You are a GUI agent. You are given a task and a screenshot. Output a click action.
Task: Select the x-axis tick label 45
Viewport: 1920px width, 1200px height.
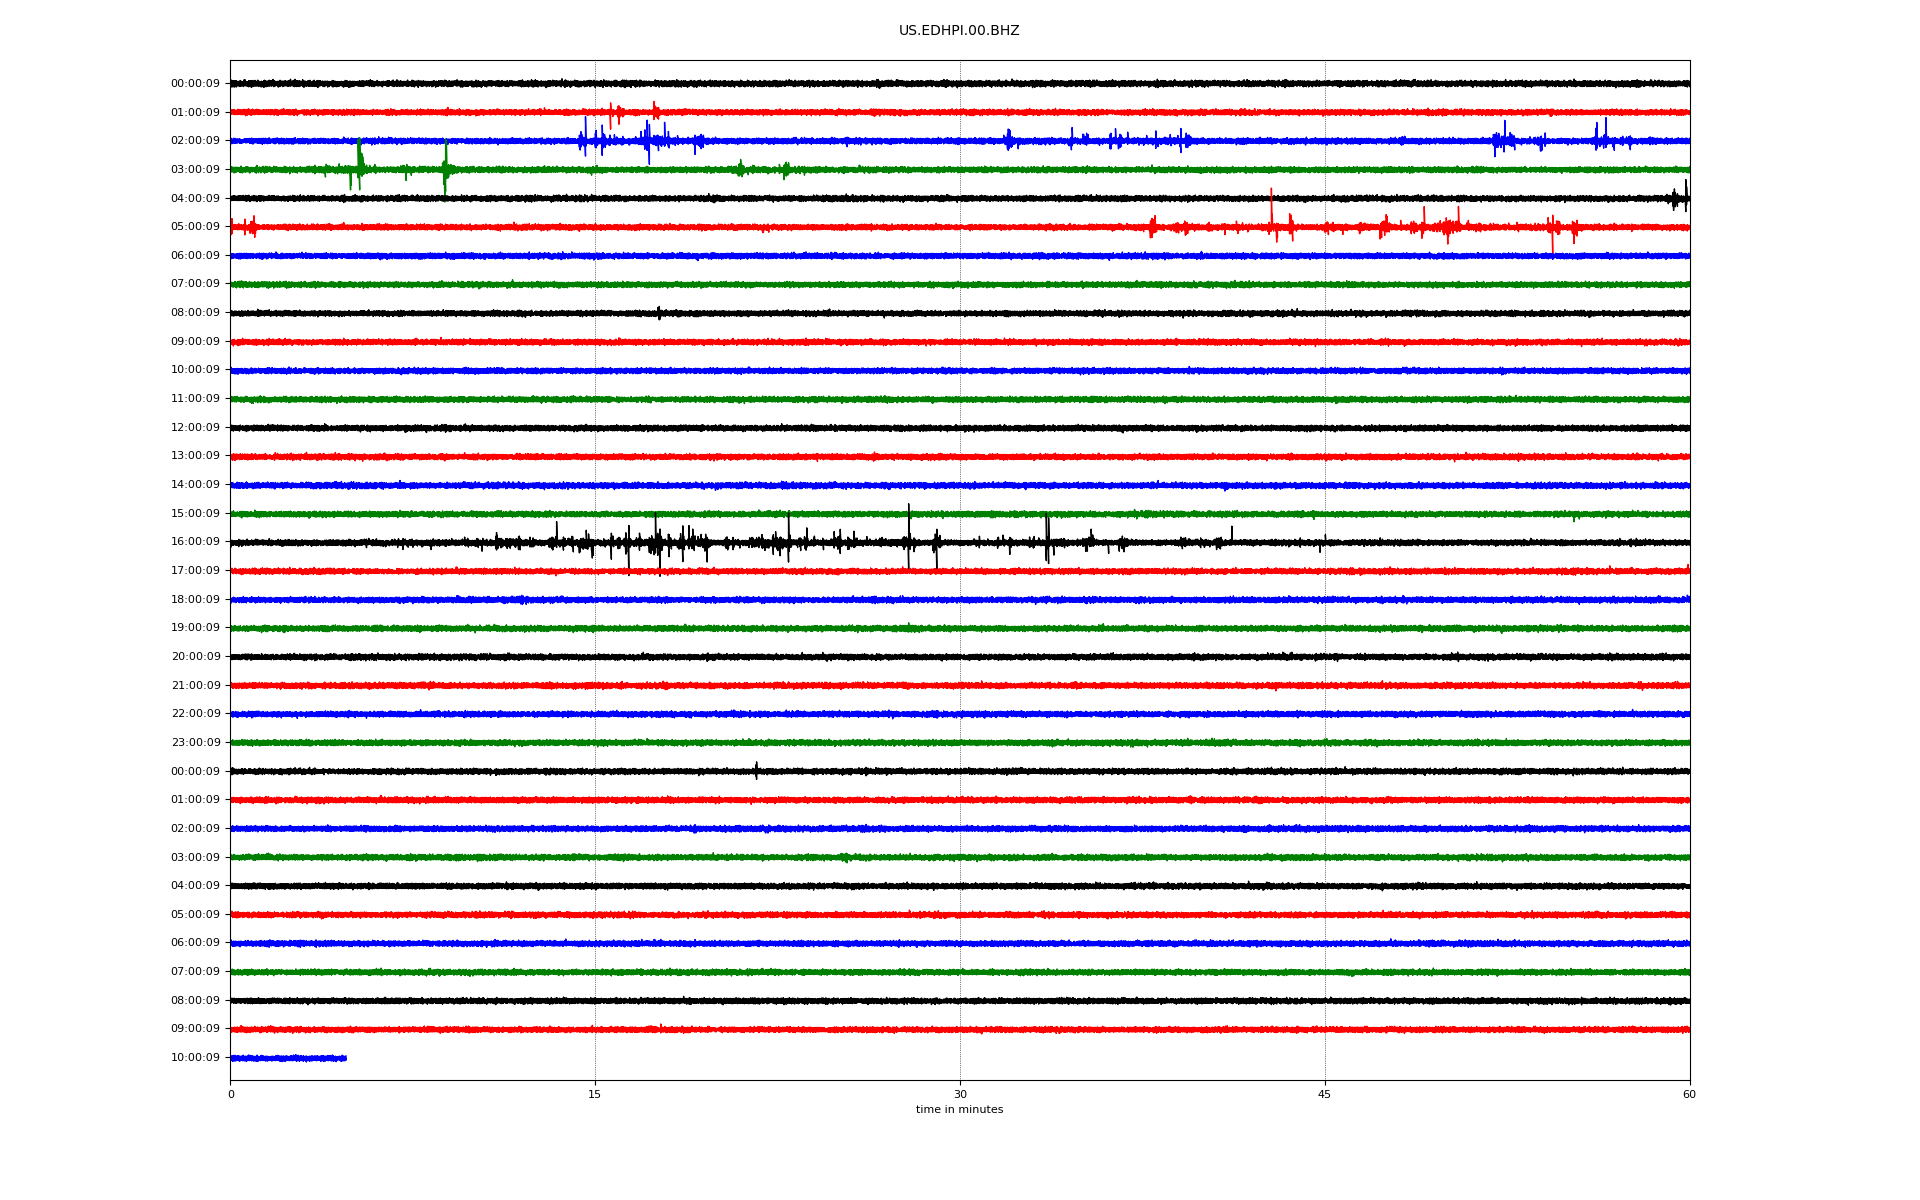(1324, 1094)
